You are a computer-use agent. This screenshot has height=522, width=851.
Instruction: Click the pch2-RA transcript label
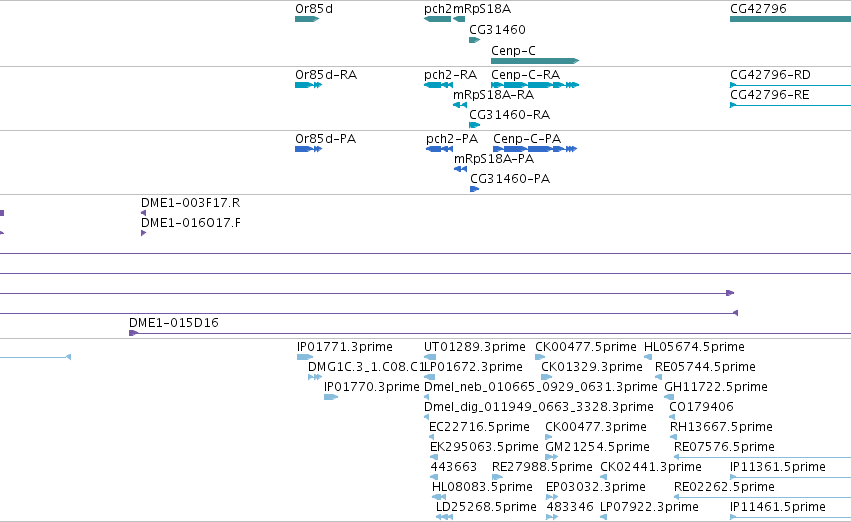[x=450, y=75]
